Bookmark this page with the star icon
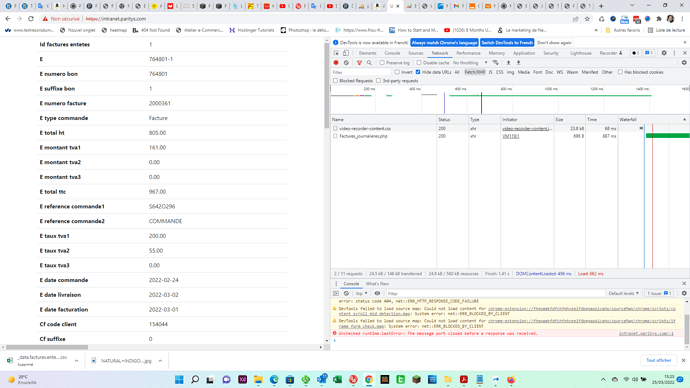This screenshot has width=690, height=388. [587, 19]
